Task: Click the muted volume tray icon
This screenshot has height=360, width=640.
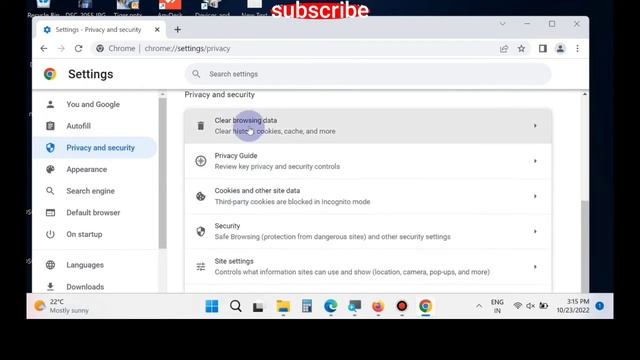Action: [x=530, y=306]
